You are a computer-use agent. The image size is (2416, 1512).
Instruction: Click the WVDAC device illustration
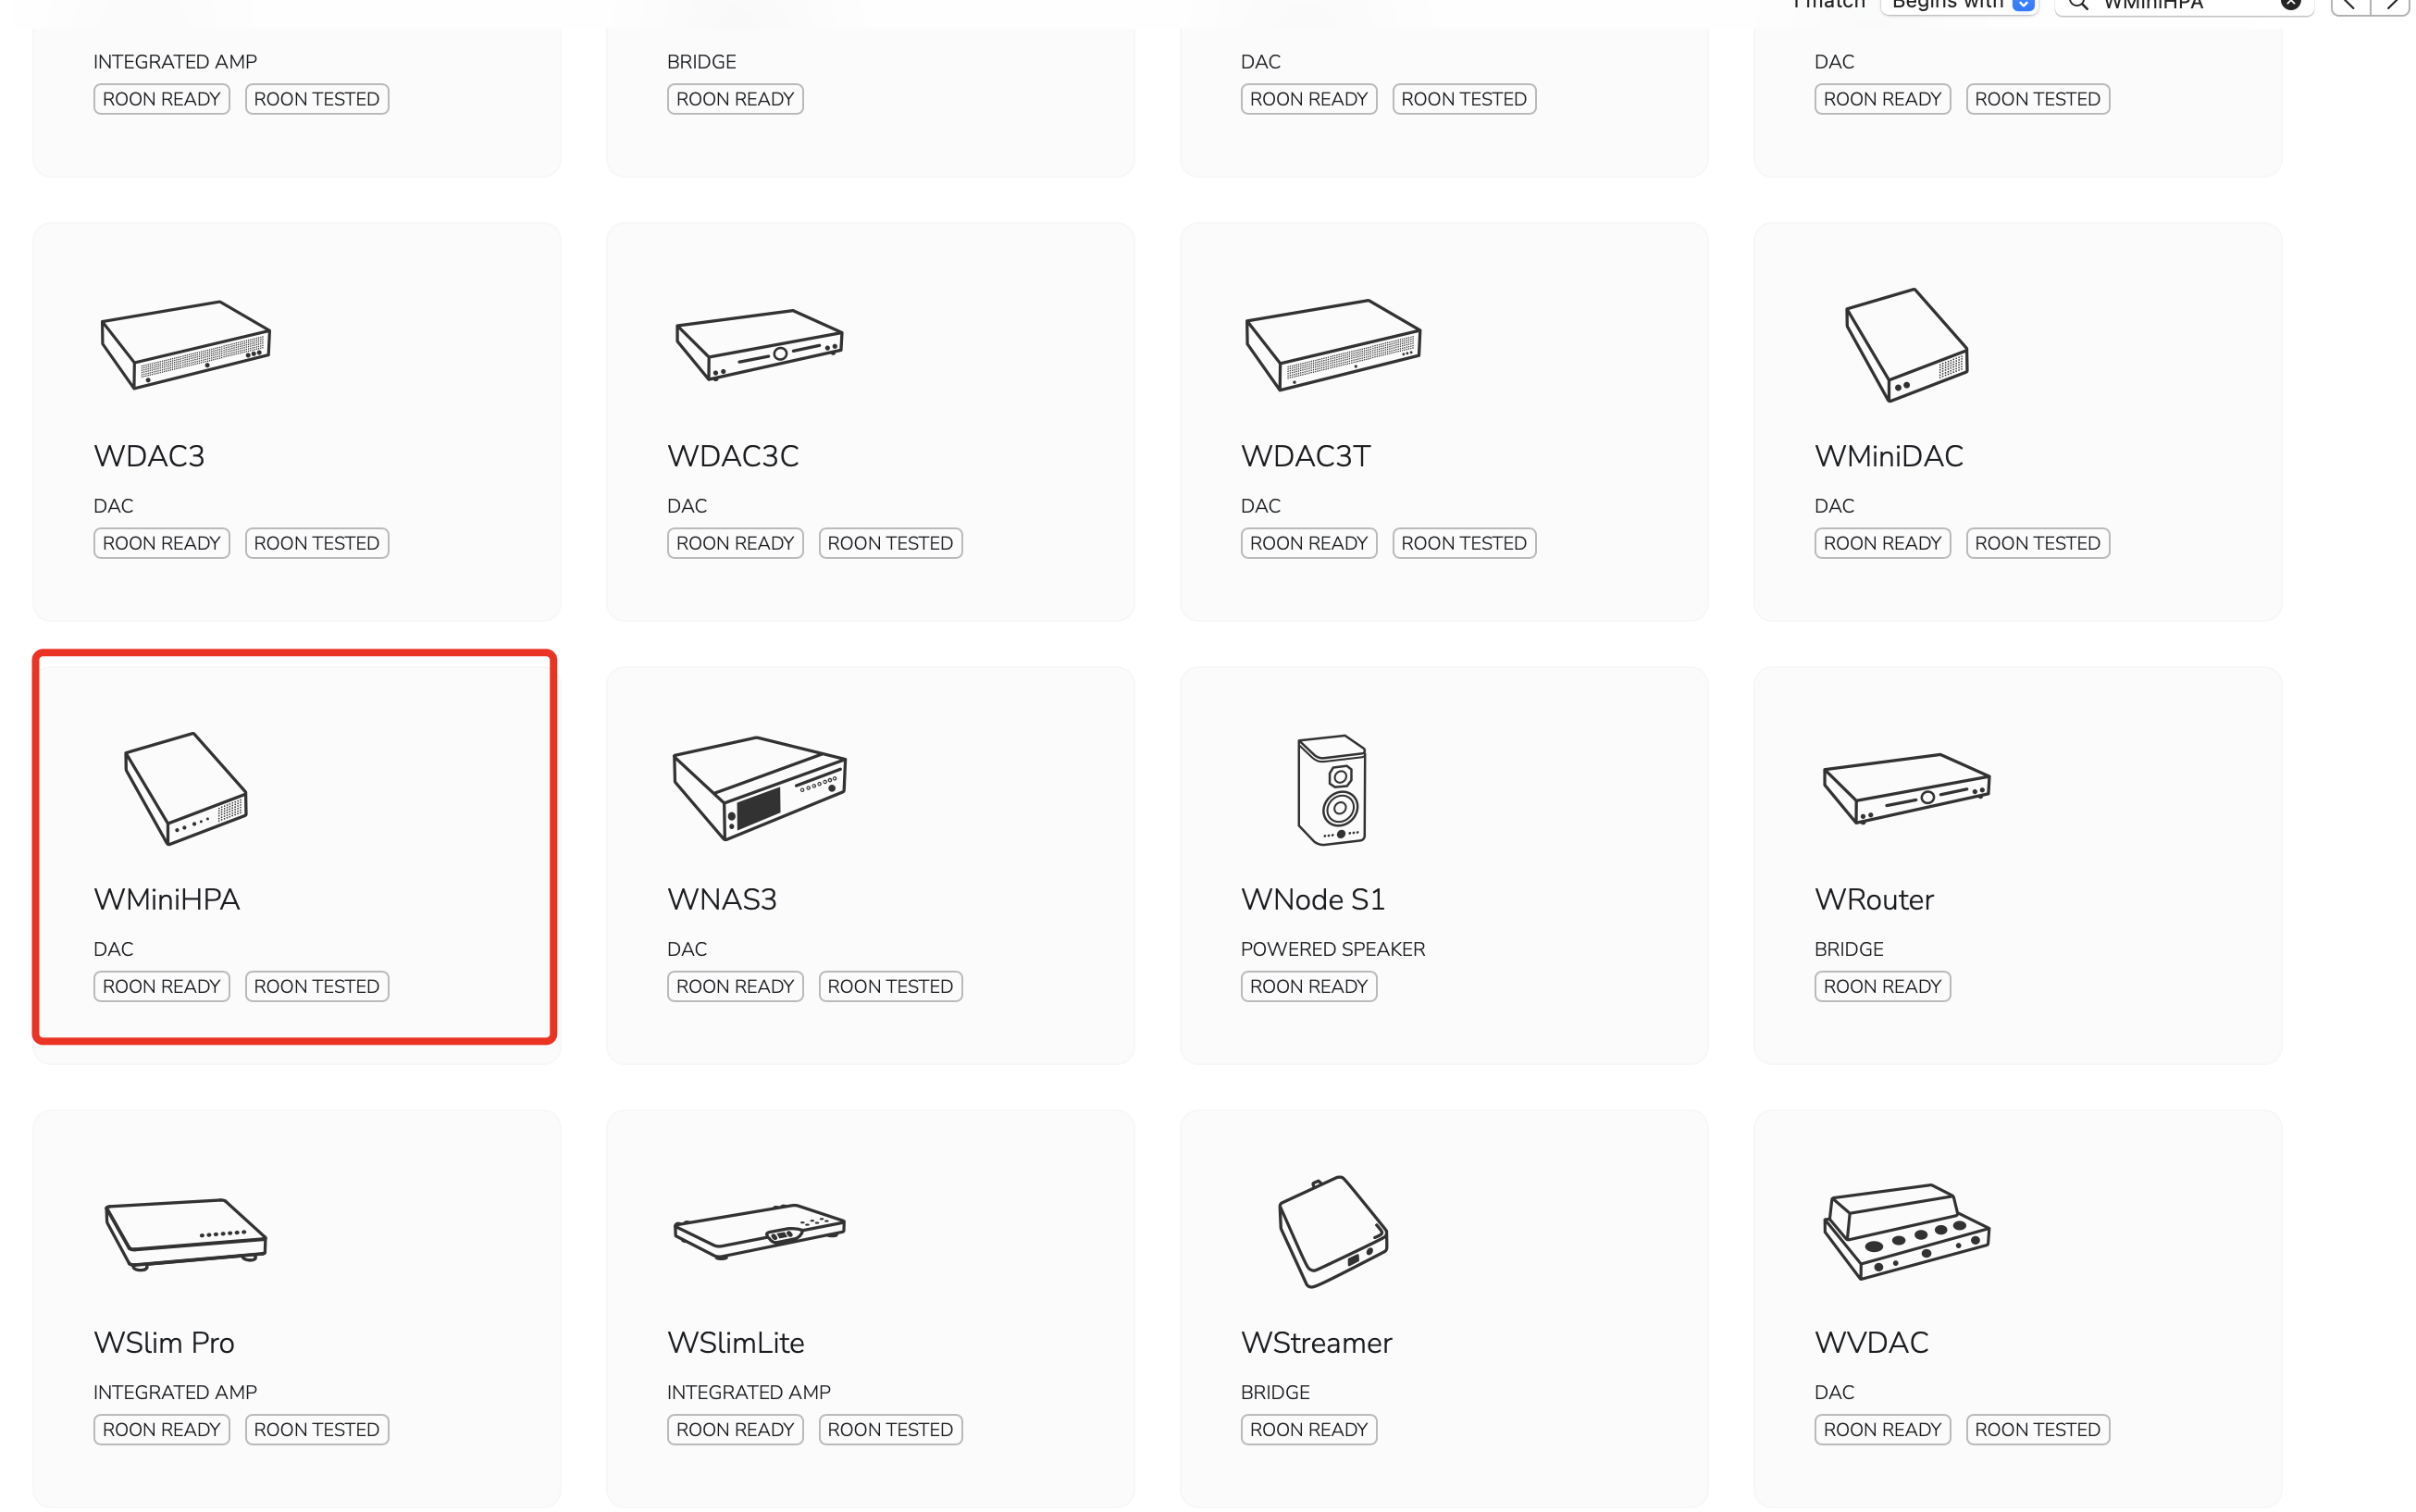(1906, 1232)
